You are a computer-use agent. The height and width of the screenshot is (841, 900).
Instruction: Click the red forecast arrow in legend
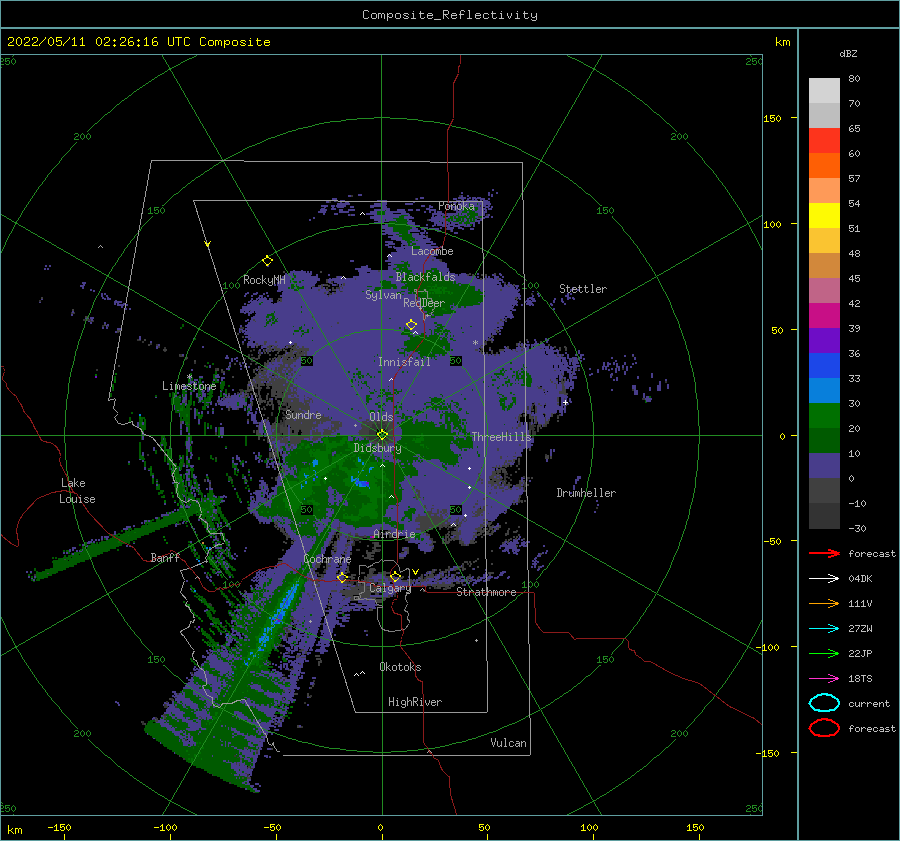coord(824,553)
